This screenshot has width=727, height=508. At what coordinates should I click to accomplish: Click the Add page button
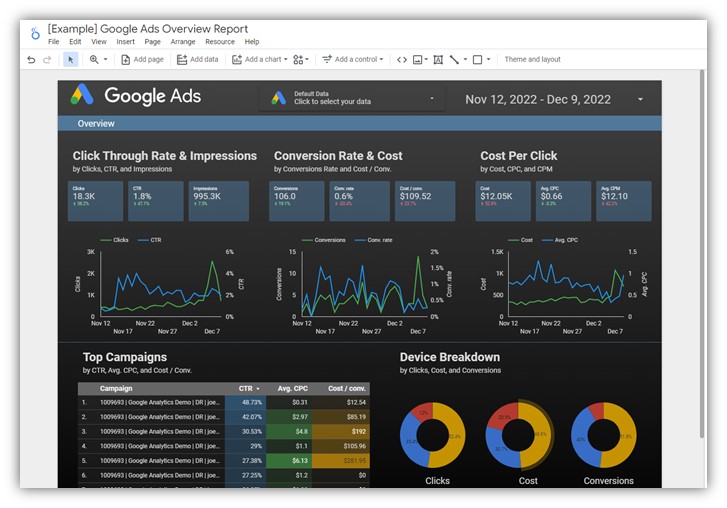pyautogui.click(x=142, y=60)
